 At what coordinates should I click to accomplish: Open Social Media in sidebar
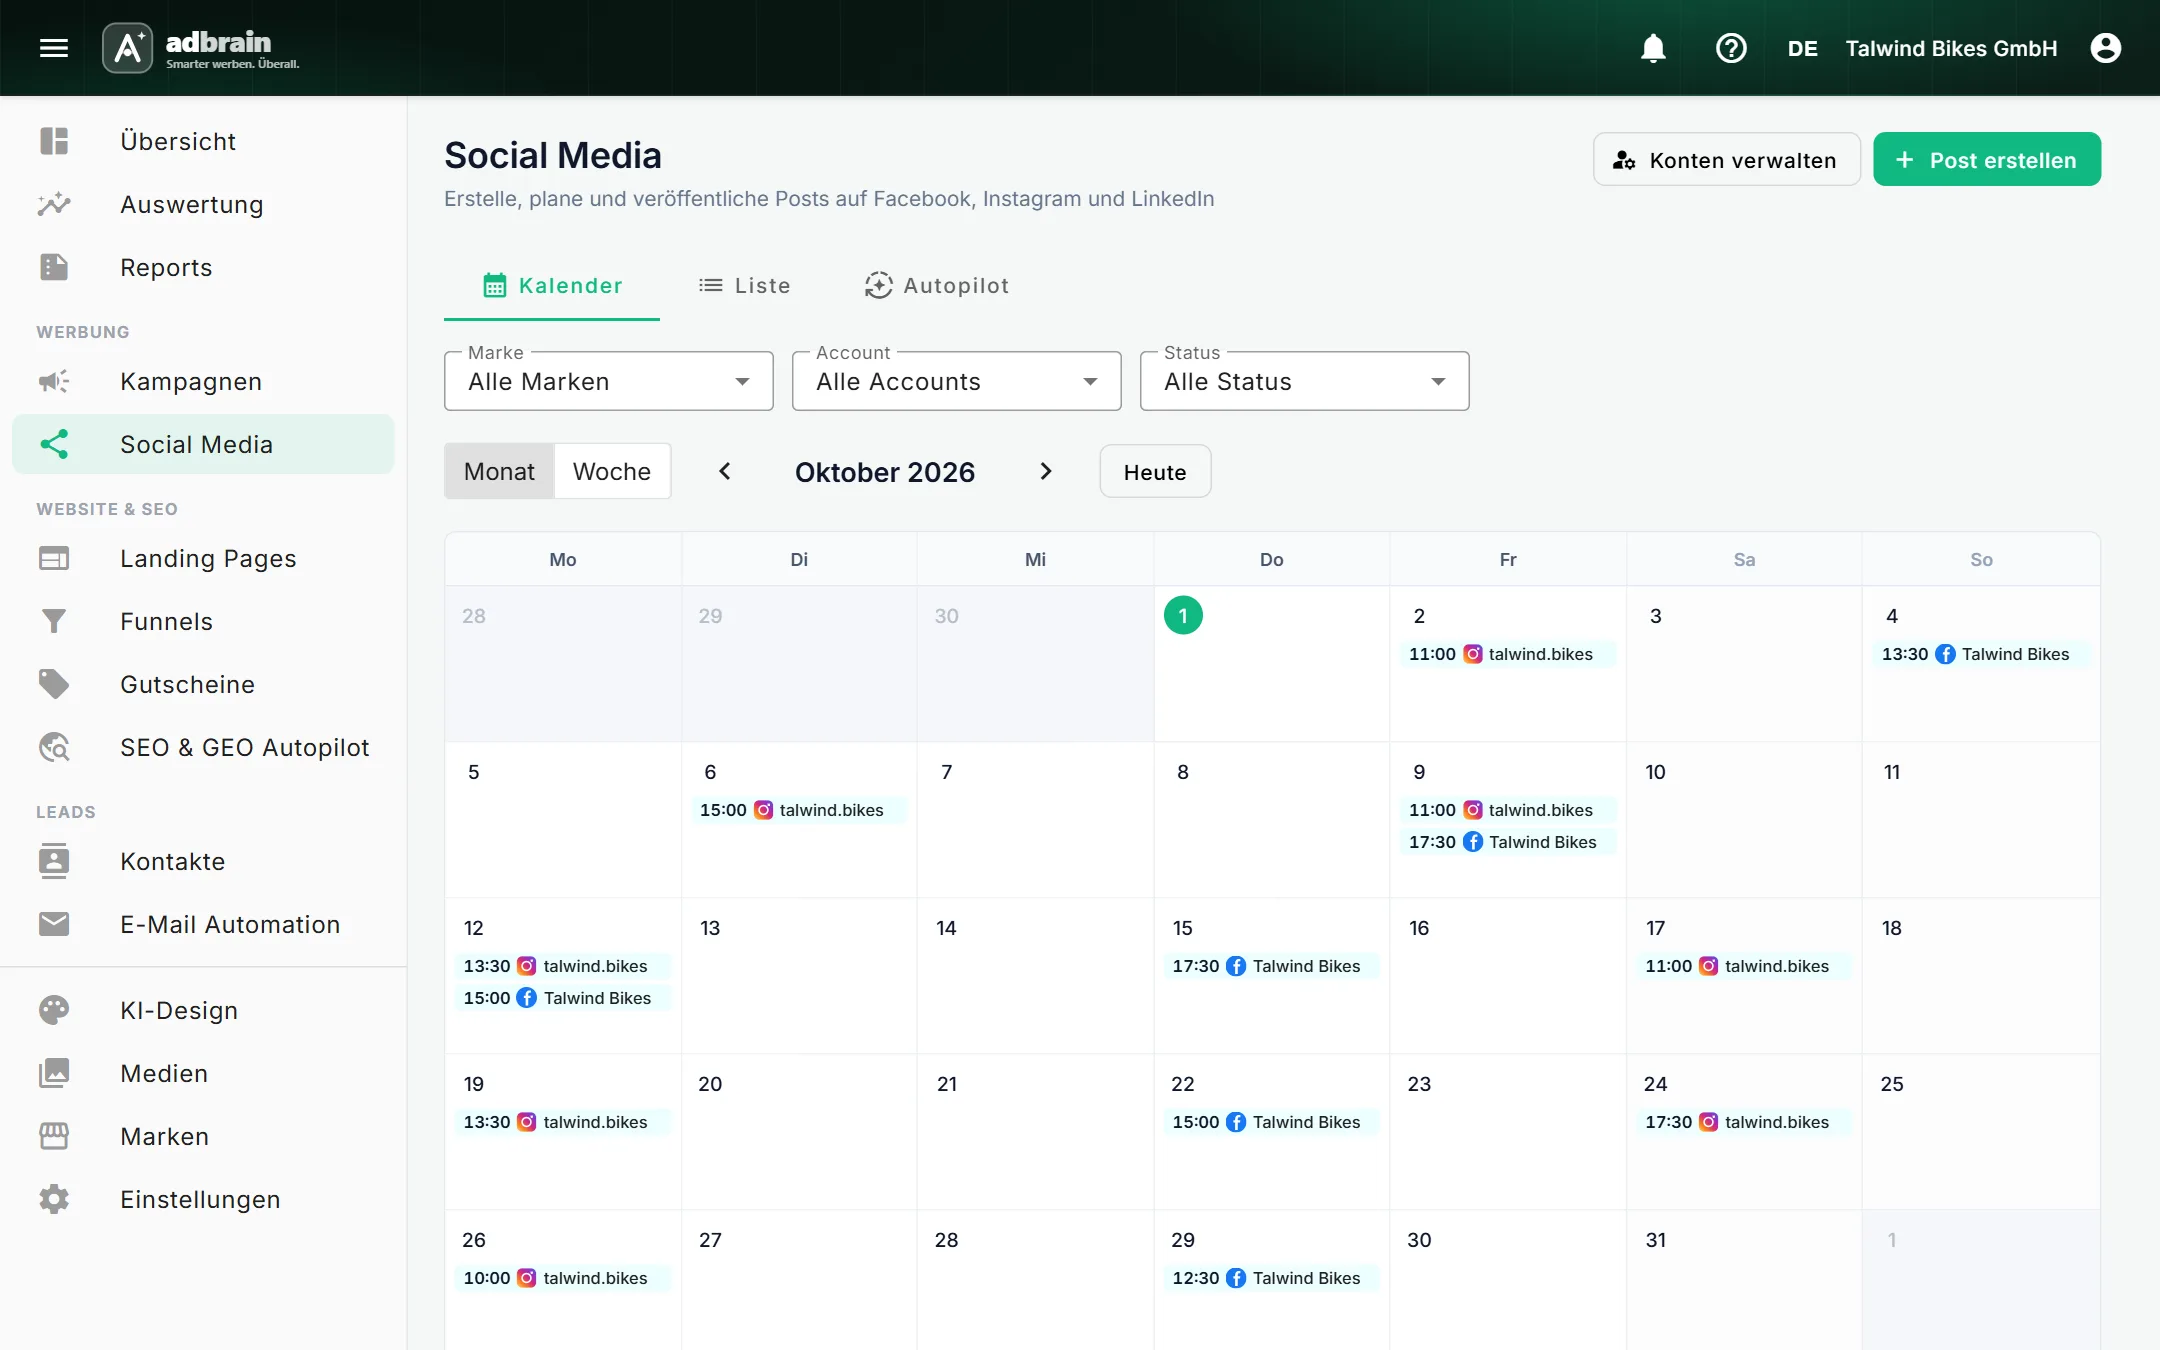tap(203, 444)
